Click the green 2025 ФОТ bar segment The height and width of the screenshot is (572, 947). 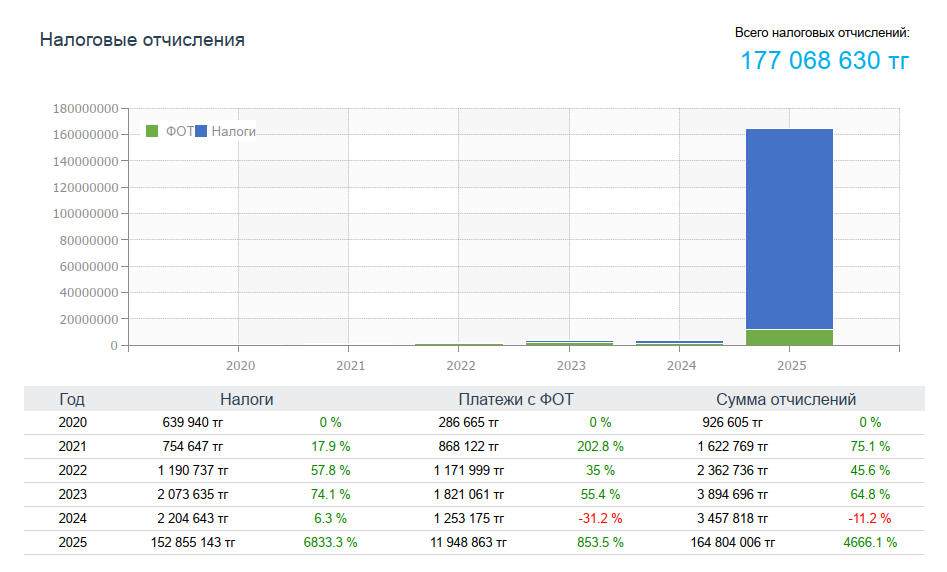pos(789,337)
